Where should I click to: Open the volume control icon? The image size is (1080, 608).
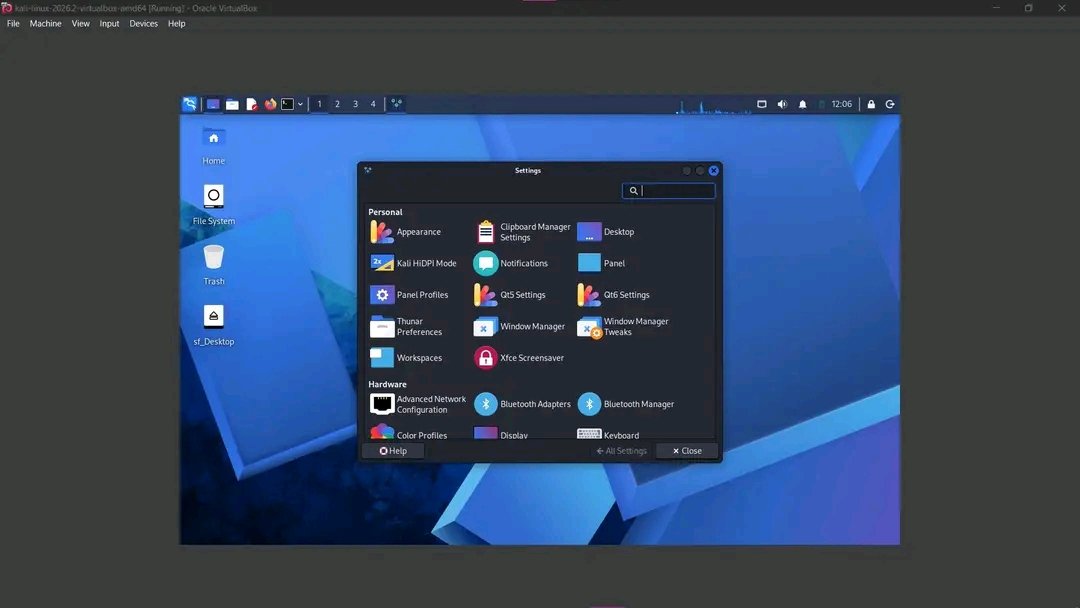pos(782,104)
